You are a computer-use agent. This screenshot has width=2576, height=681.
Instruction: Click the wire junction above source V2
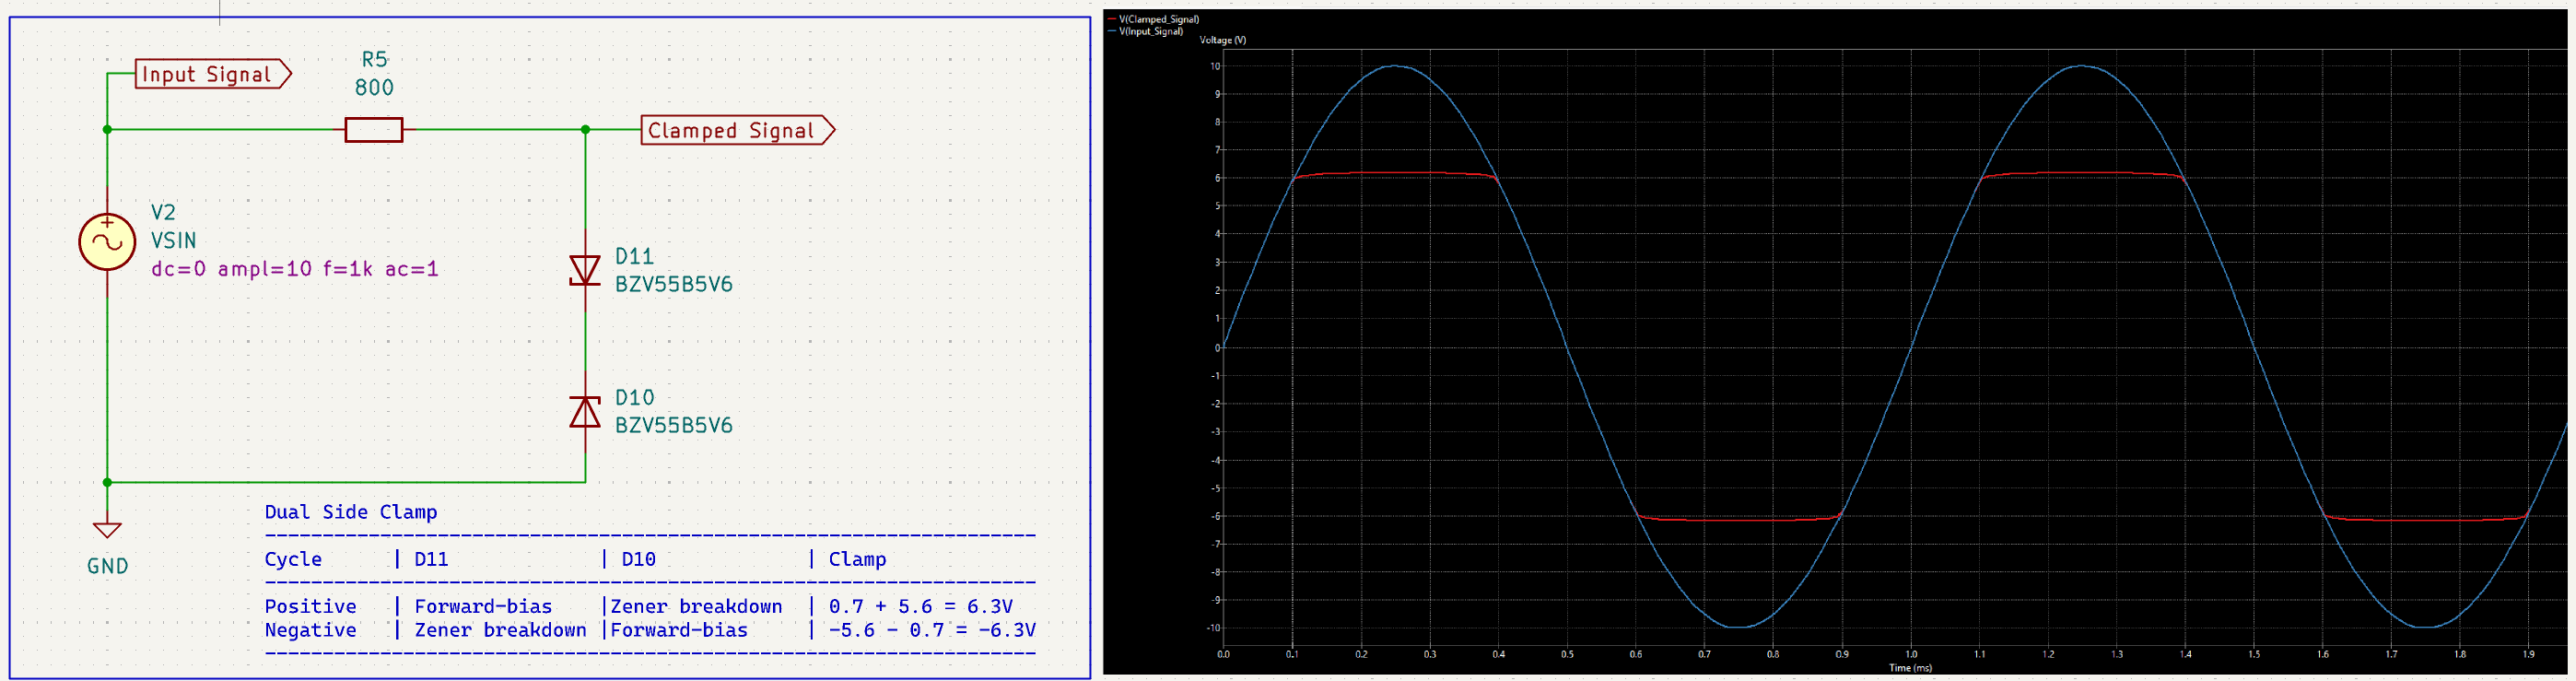click(x=107, y=130)
